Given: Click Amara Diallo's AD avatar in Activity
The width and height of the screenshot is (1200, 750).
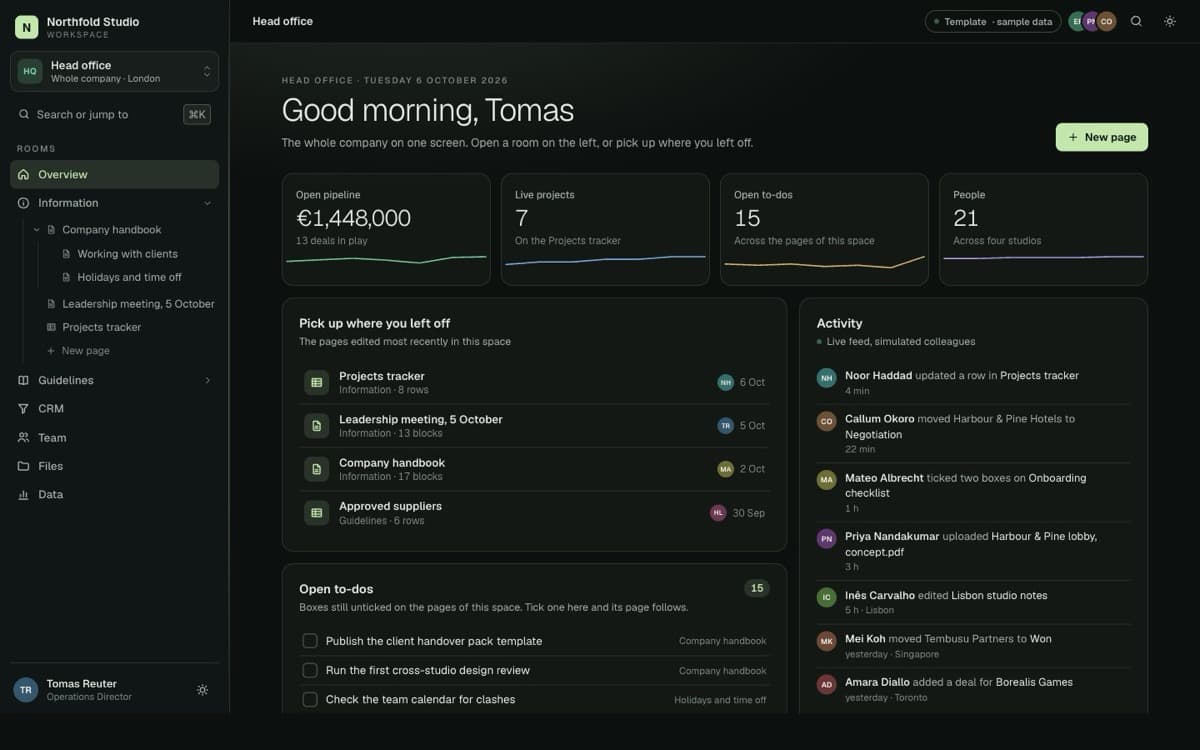Looking at the screenshot, I should click(x=826, y=684).
